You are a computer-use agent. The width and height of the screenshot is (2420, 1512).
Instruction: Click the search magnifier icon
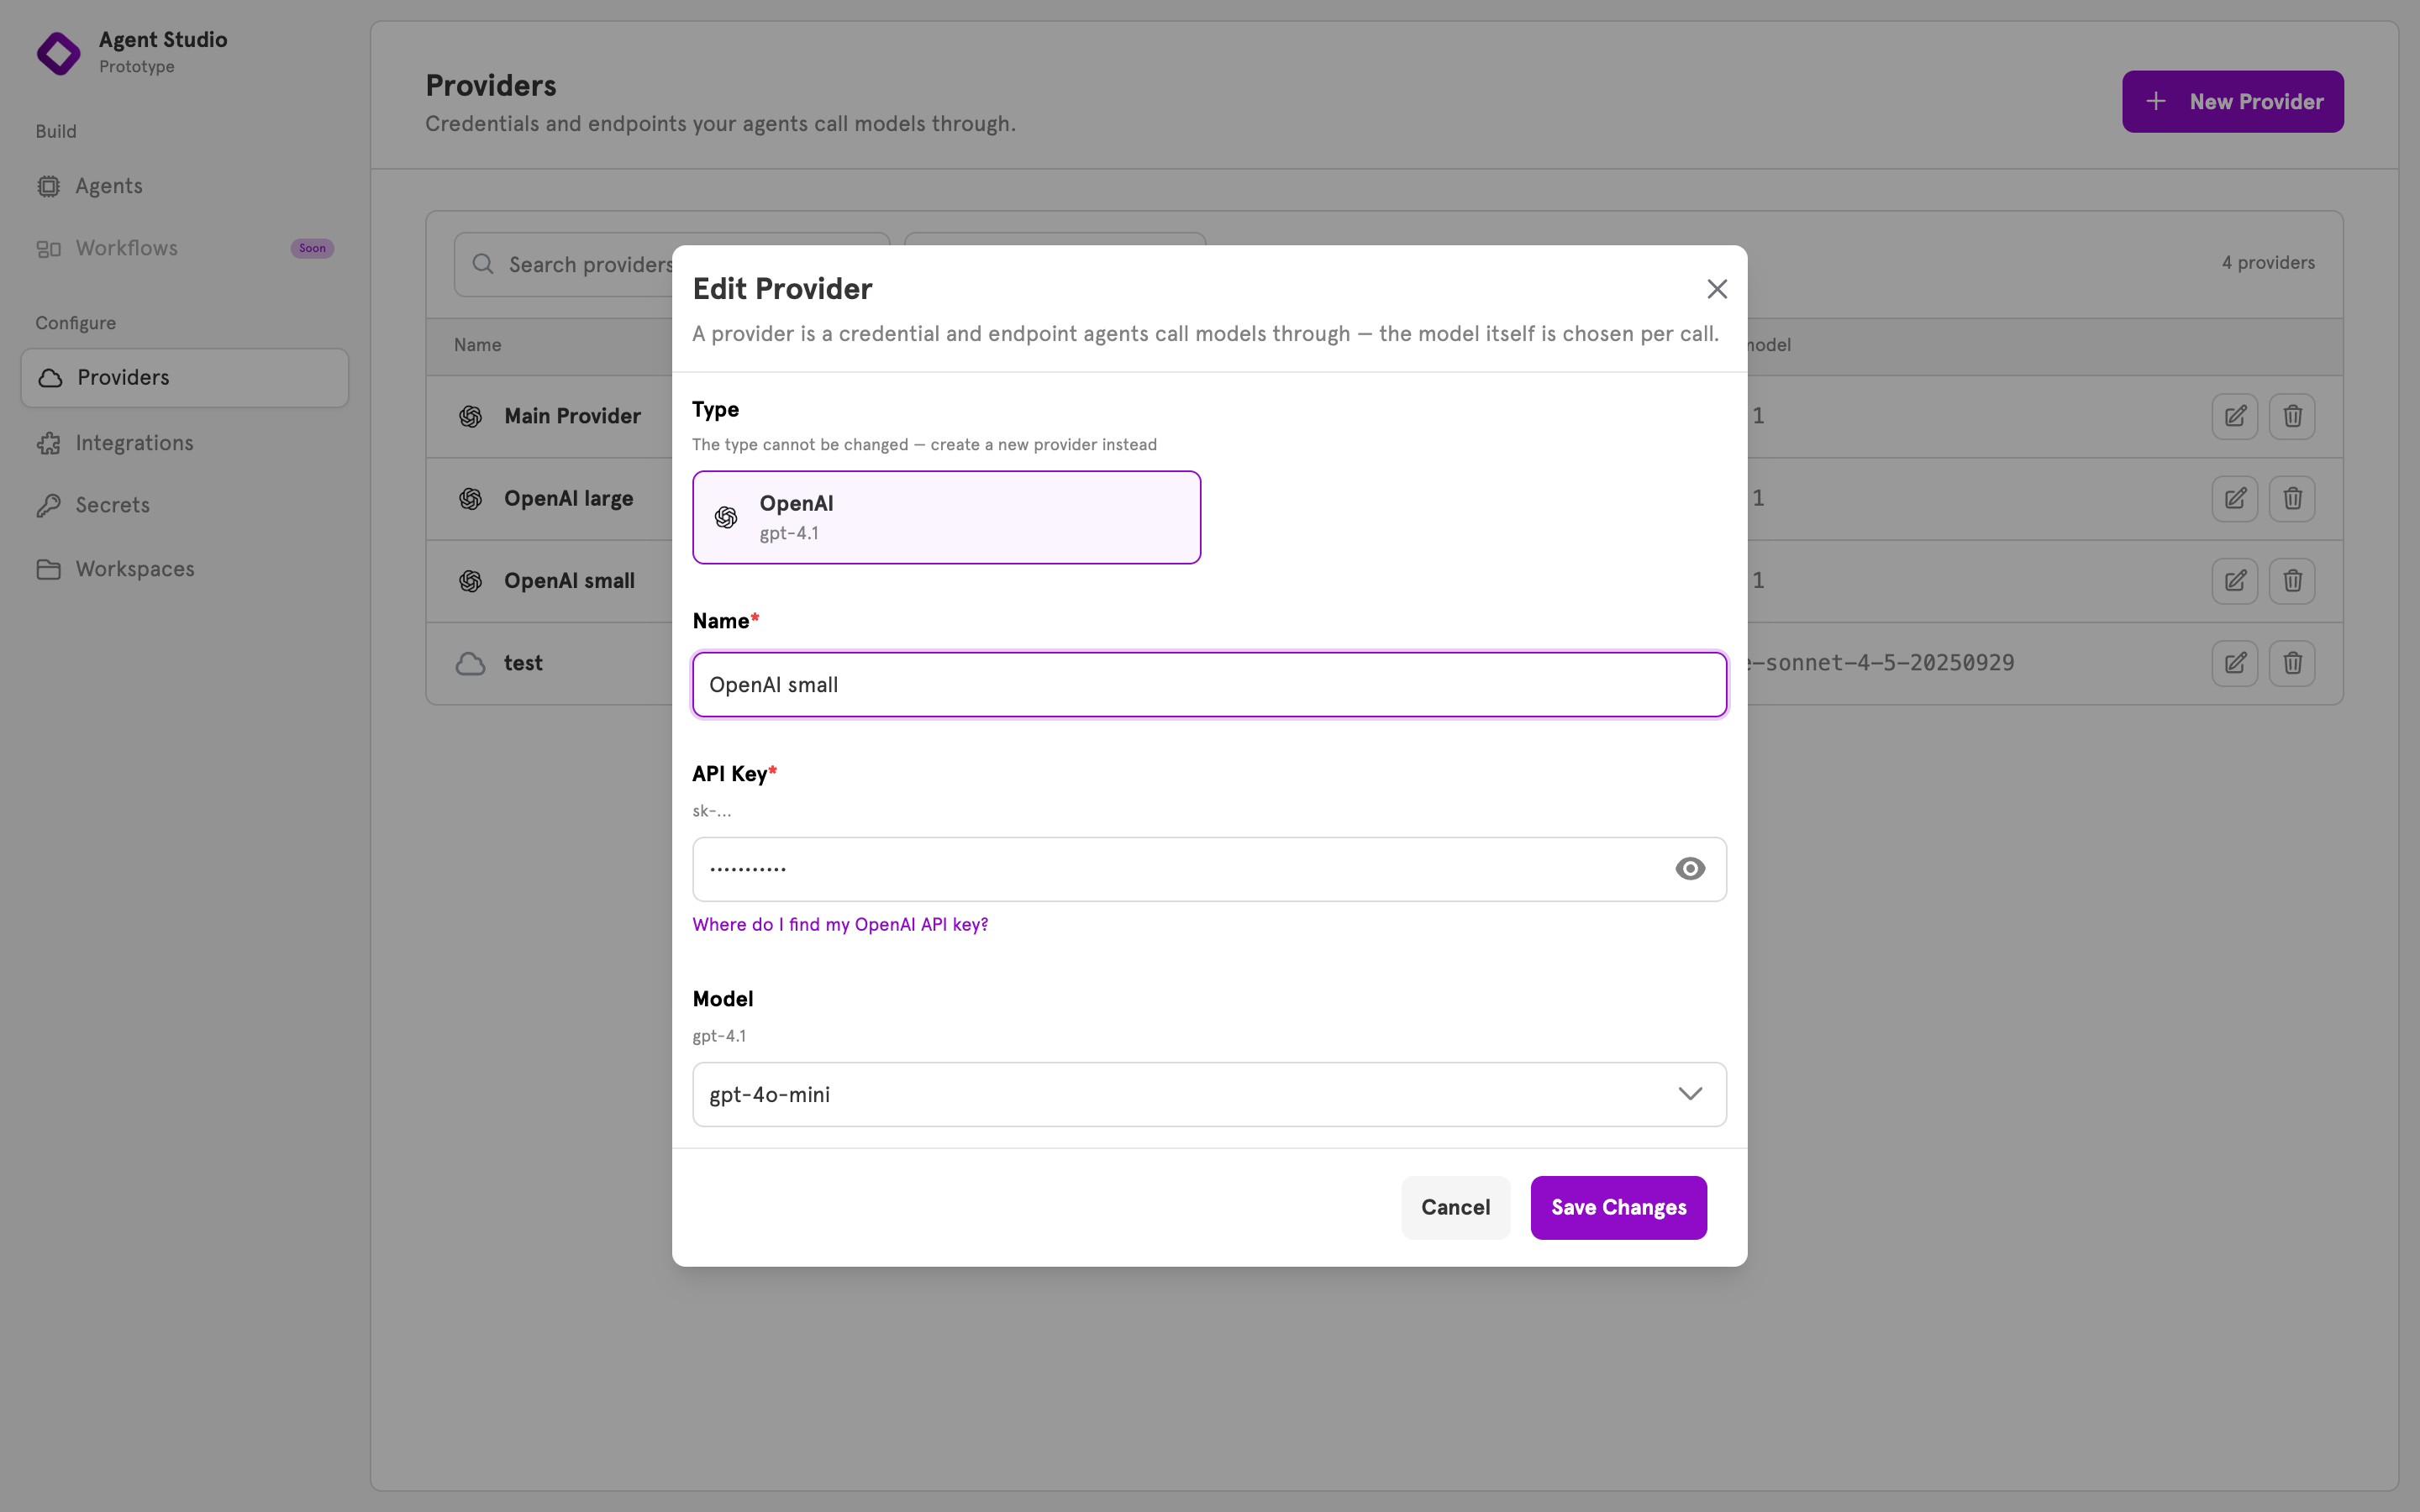click(x=483, y=264)
